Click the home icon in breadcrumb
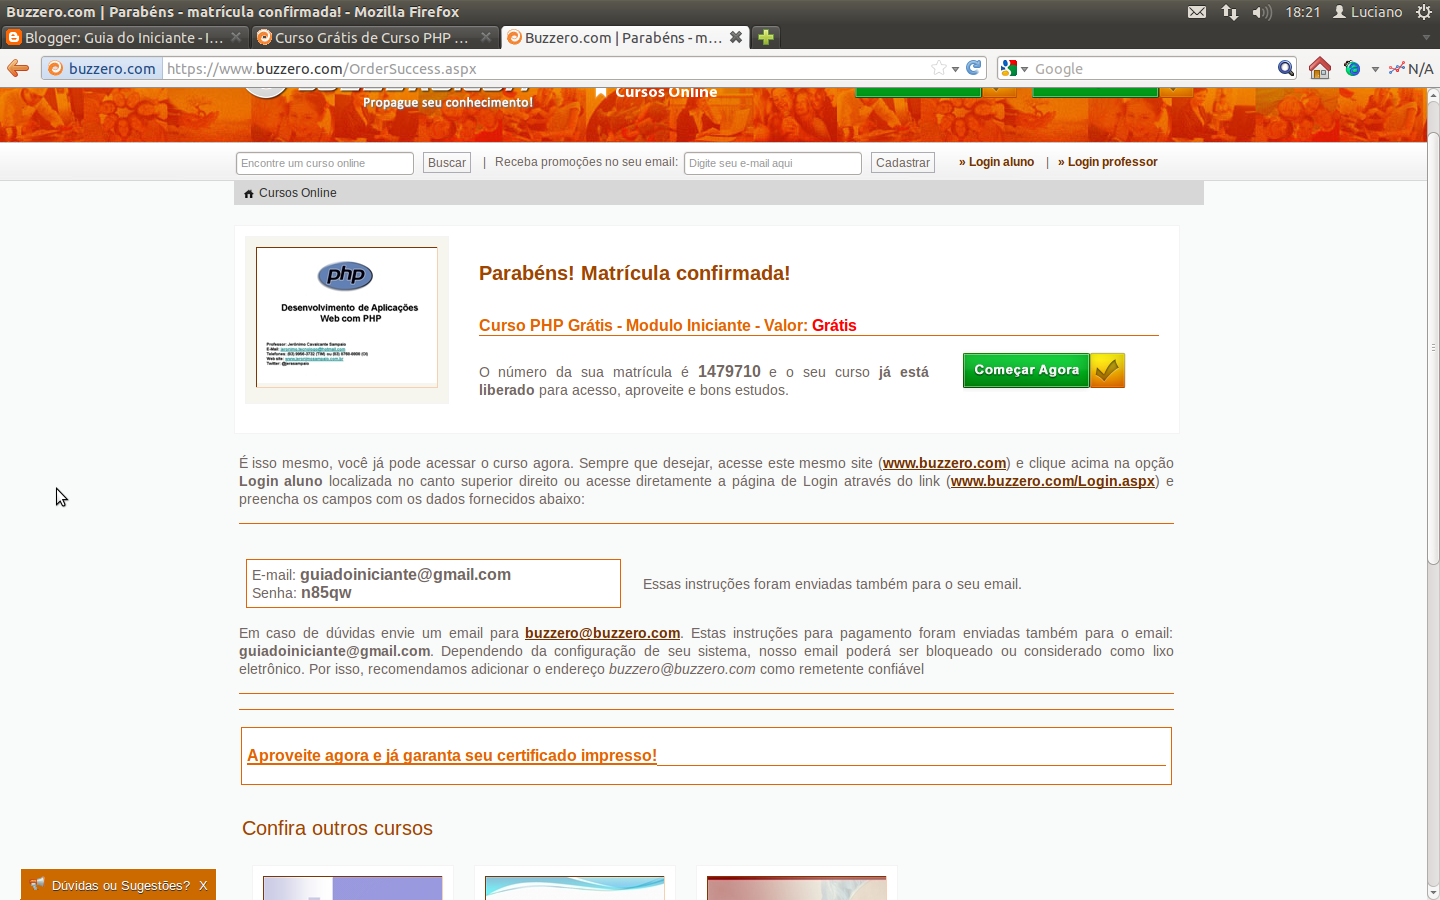 [249, 193]
